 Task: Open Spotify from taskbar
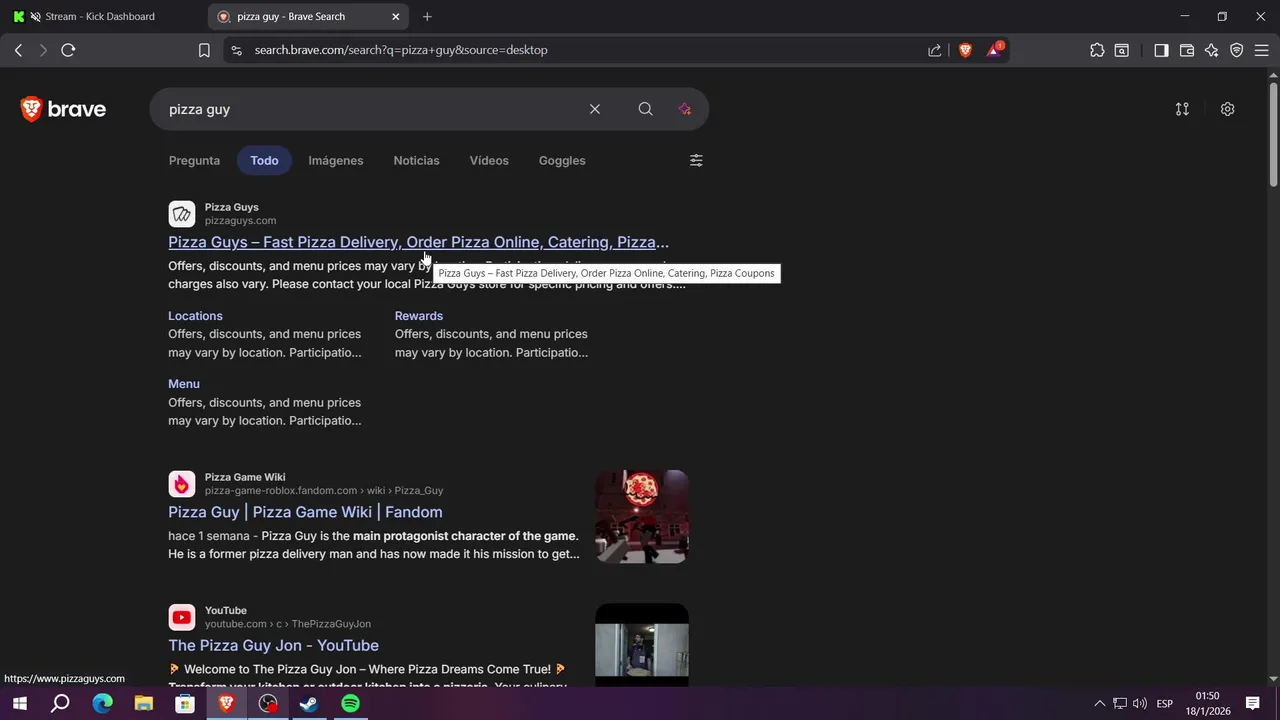(350, 704)
